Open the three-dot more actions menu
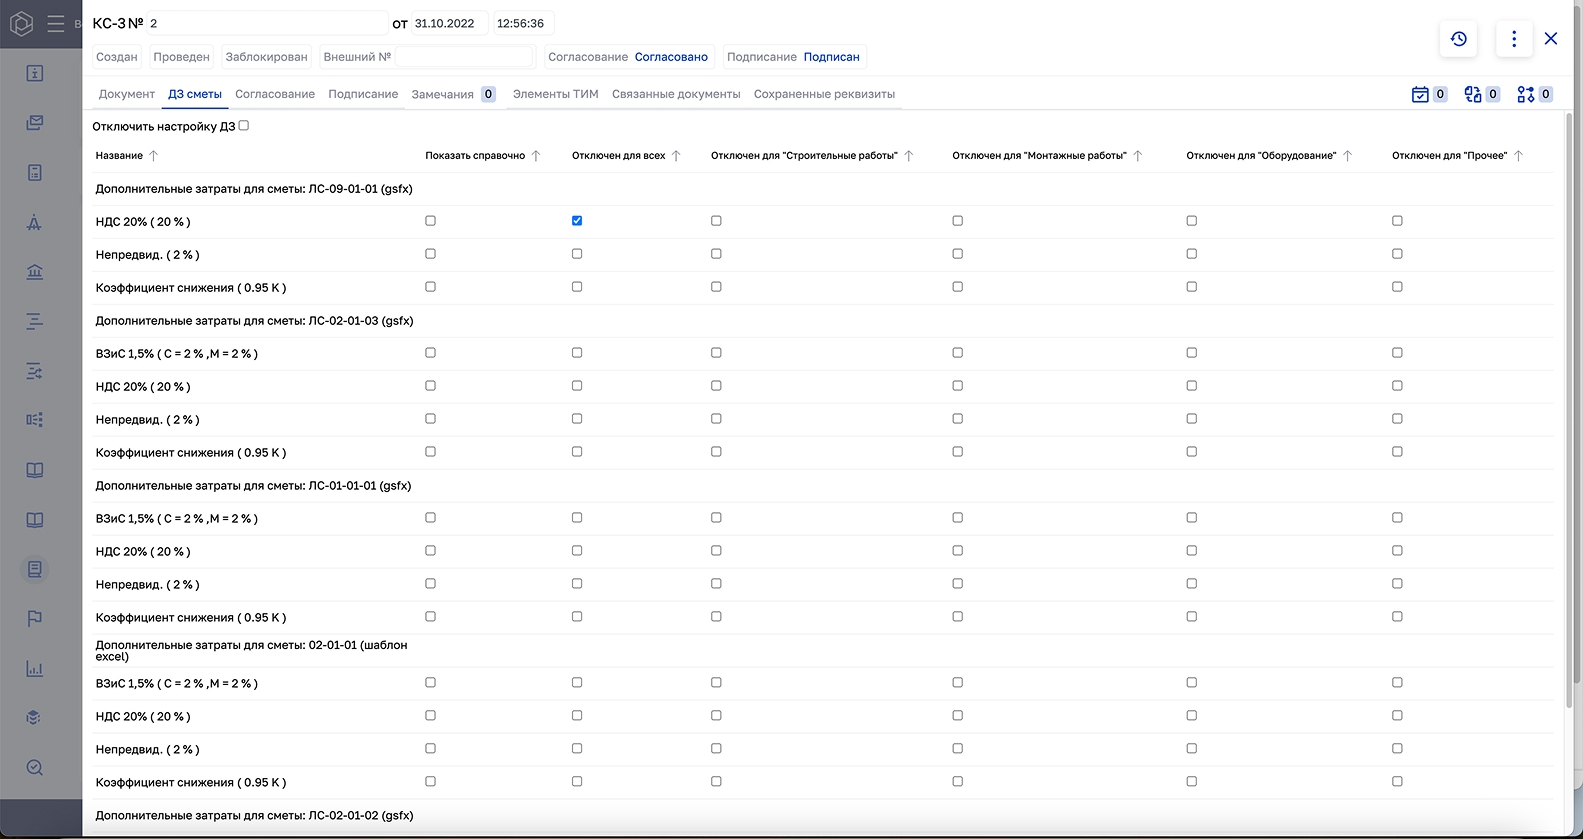Image resolution: width=1583 pixels, height=839 pixels. [x=1514, y=39]
